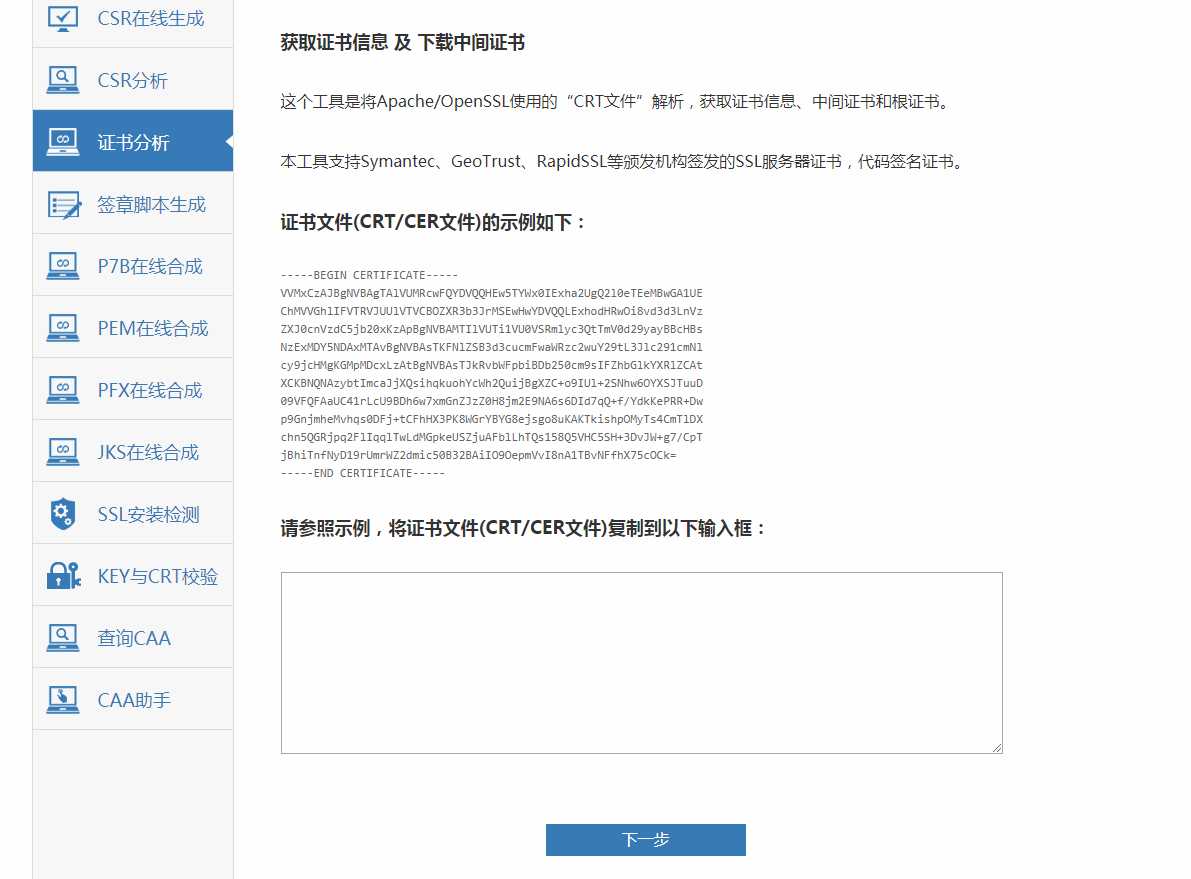This screenshot has width=1191, height=879.
Task: Click the 下一步 button
Action: click(646, 839)
